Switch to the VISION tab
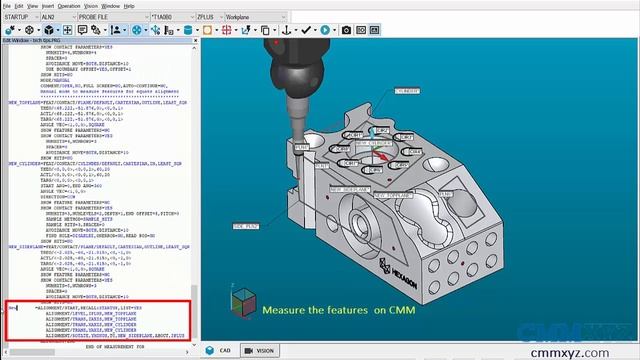640x360 pixels. [260, 351]
